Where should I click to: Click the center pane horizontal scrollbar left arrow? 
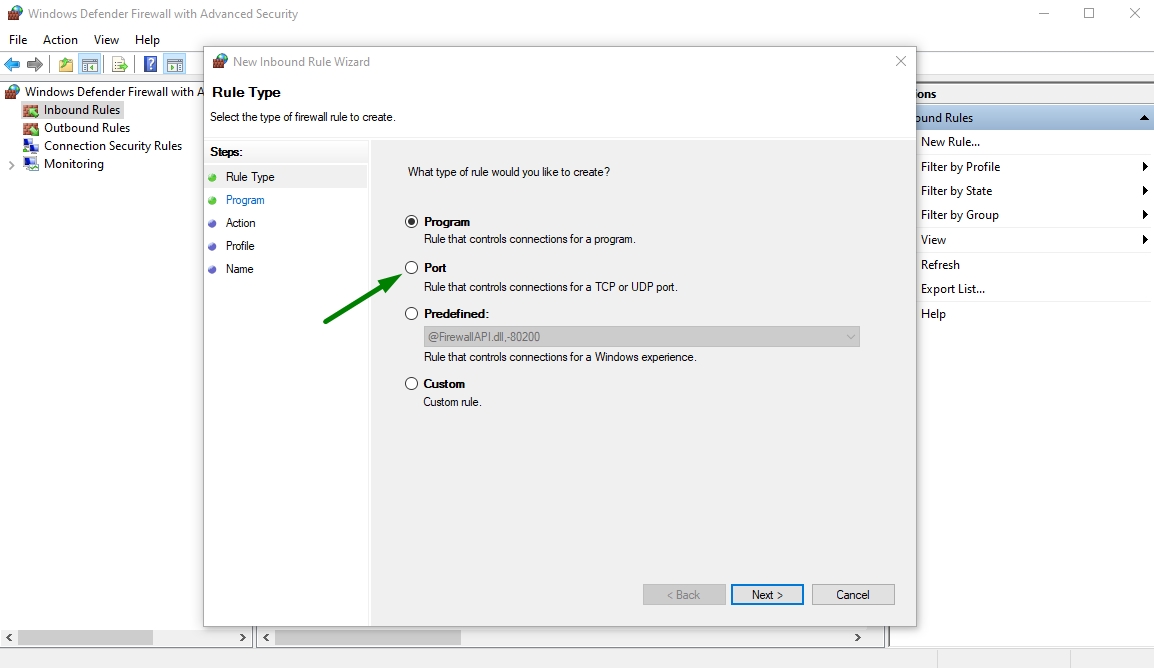pyautogui.click(x=266, y=637)
